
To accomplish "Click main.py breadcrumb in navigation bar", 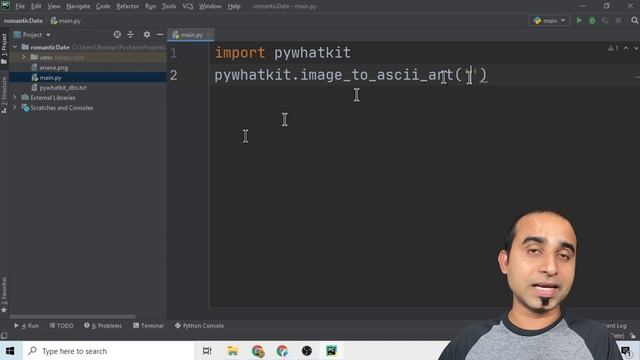I will coord(66,21).
